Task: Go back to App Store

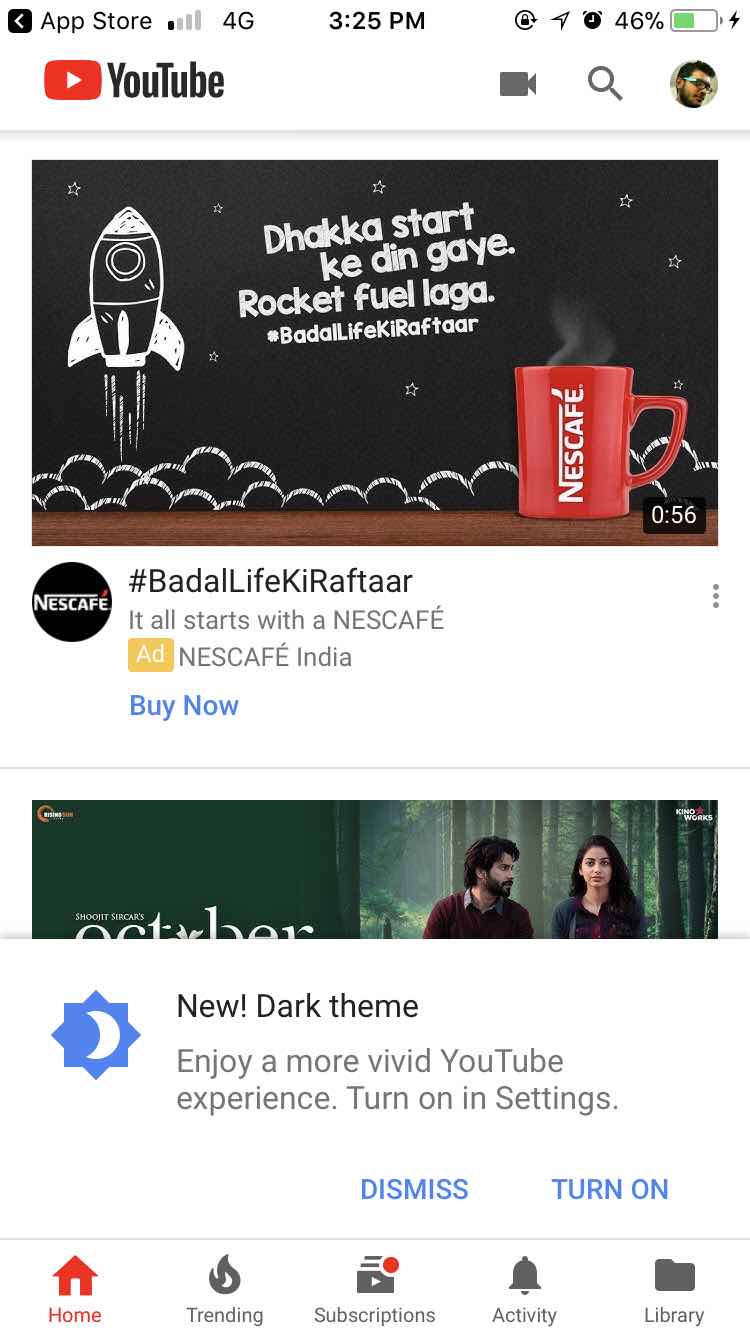Action: click(x=80, y=20)
